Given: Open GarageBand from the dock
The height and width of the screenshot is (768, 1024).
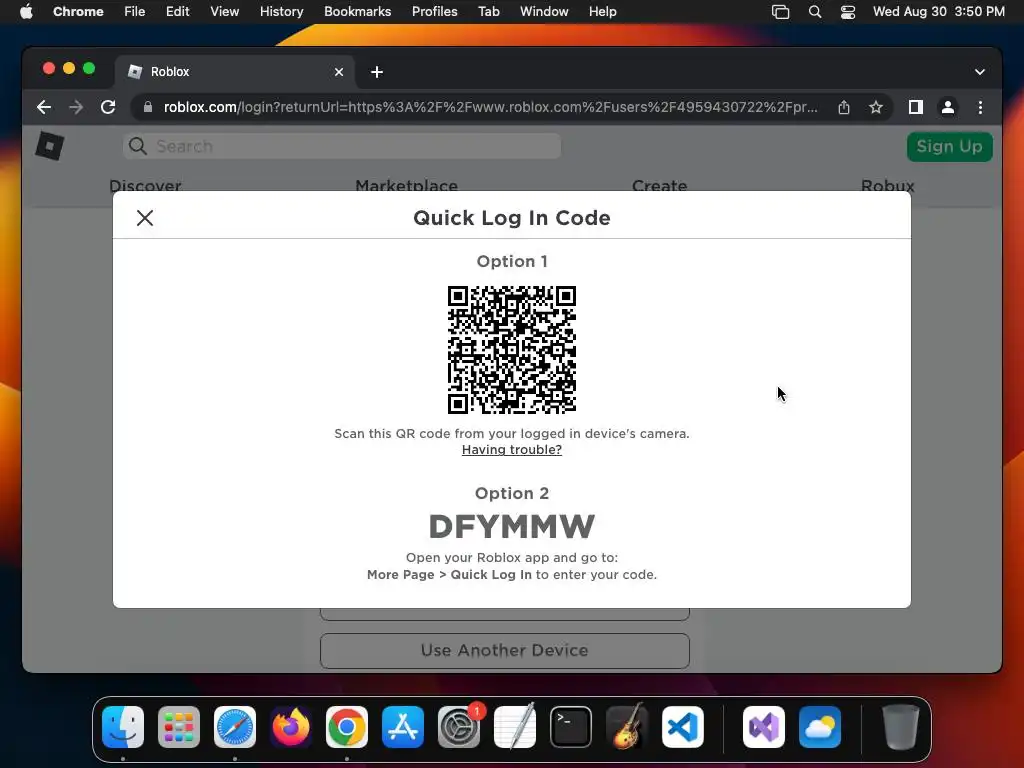Looking at the screenshot, I should click(x=627, y=727).
